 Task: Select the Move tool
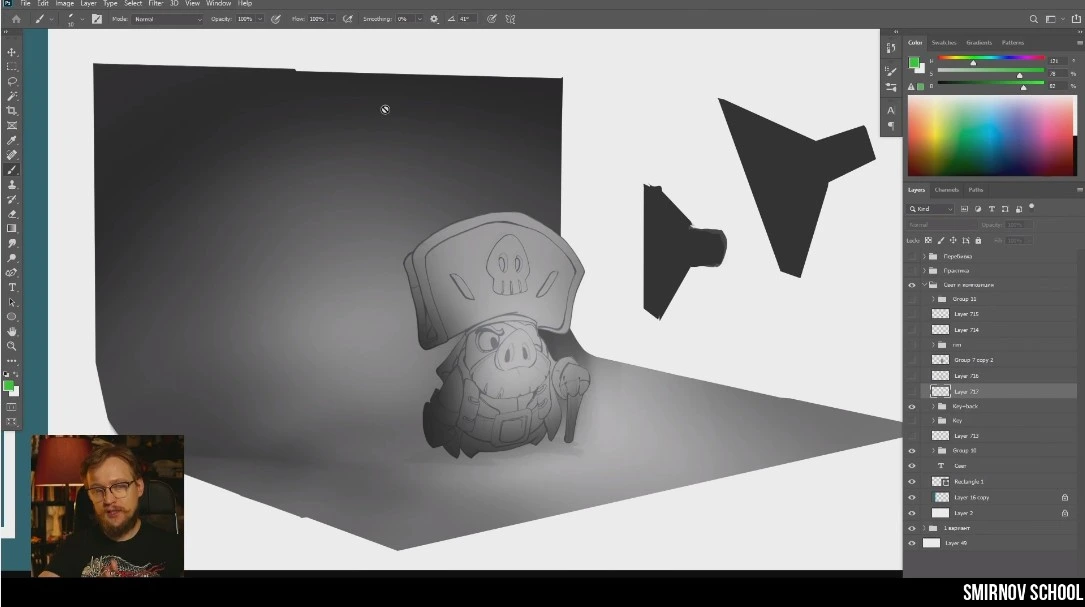pyautogui.click(x=12, y=52)
